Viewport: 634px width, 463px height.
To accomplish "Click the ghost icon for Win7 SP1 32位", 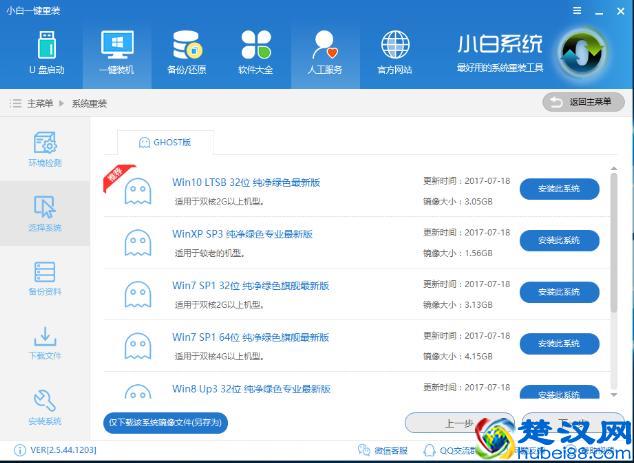I will (138, 294).
